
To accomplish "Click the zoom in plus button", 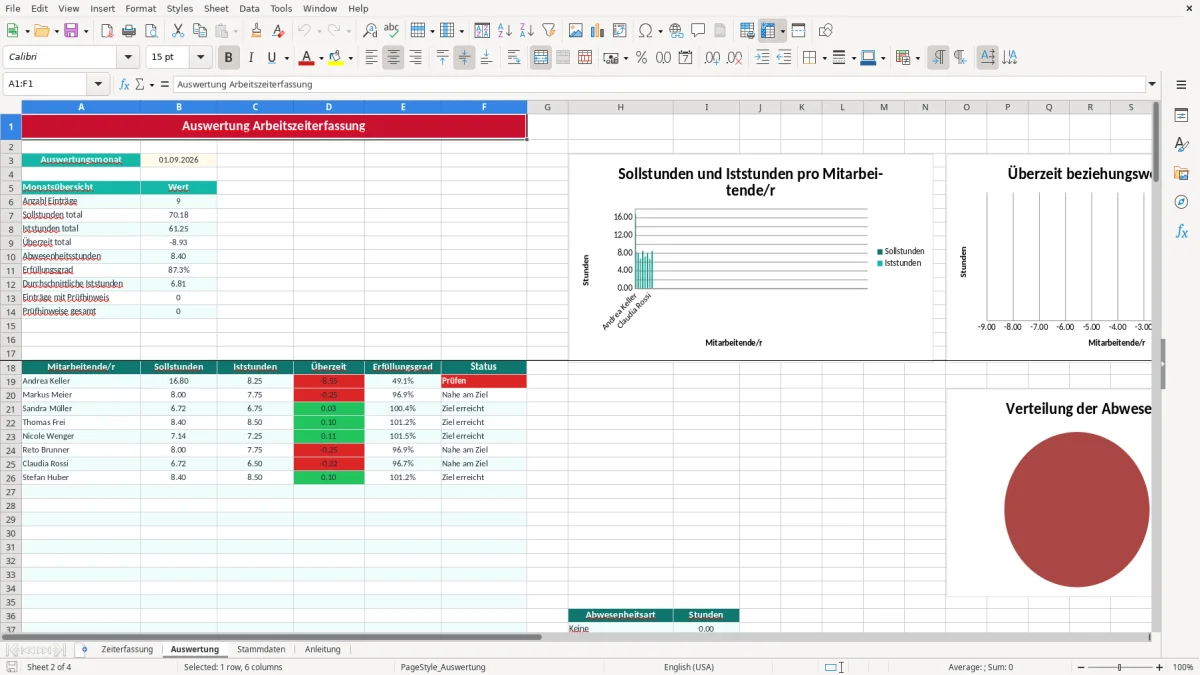I will pos(1159,667).
